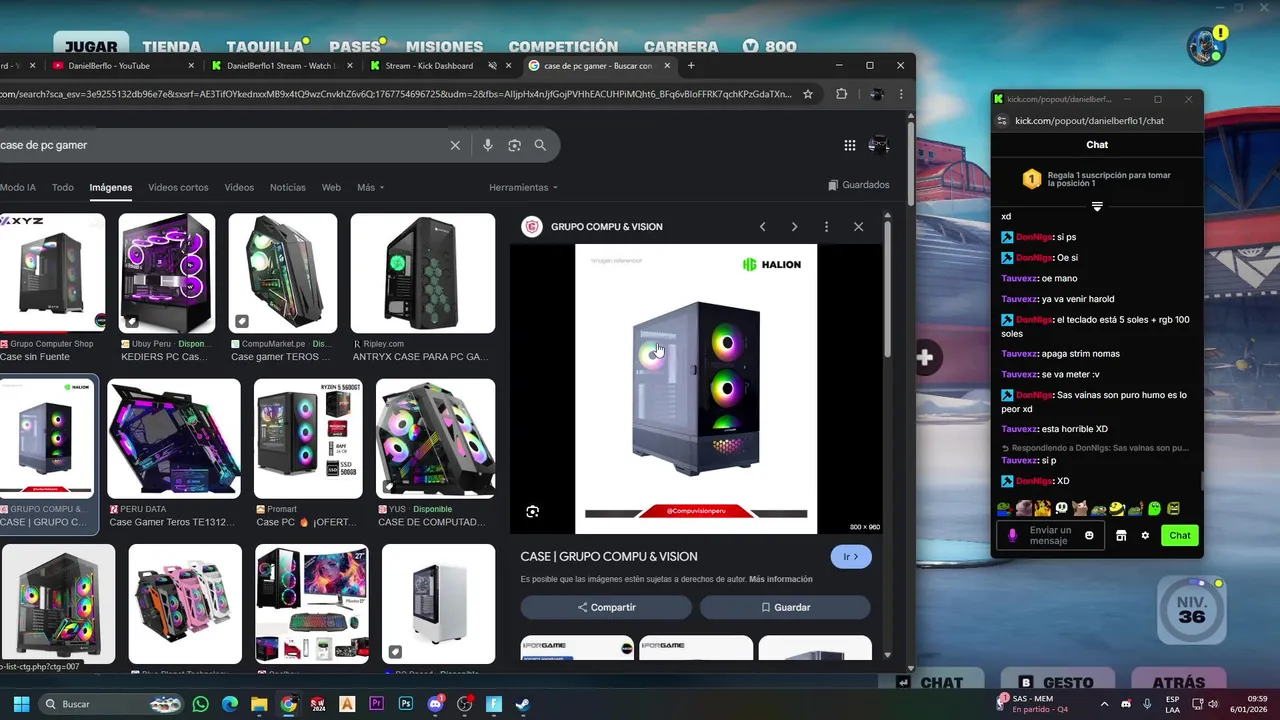1280x720 pixels.
Task: Clear the search box with the X icon
Action: coord(455,145)
